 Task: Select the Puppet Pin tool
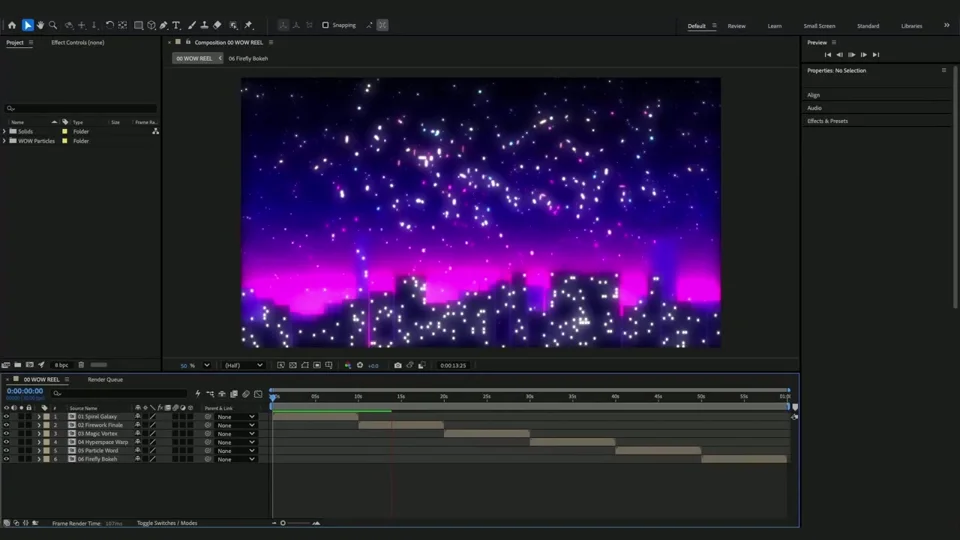click(249, 25)
